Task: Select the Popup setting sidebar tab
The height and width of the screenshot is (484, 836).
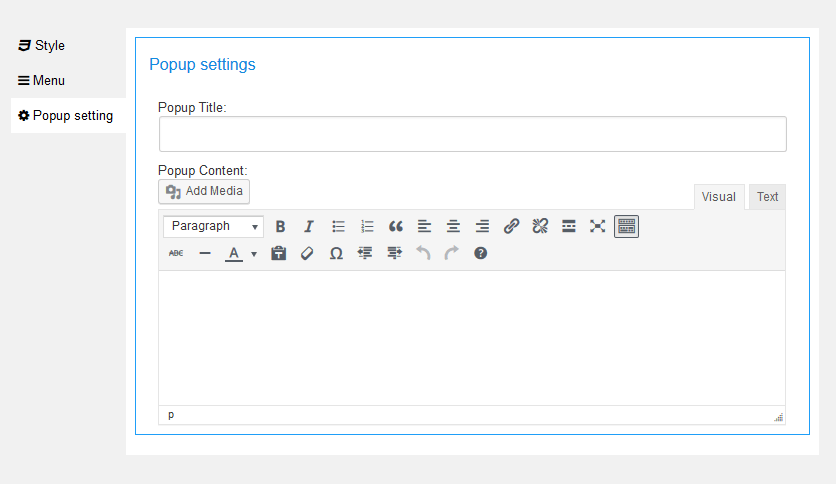Action: [x=66, y=116]
